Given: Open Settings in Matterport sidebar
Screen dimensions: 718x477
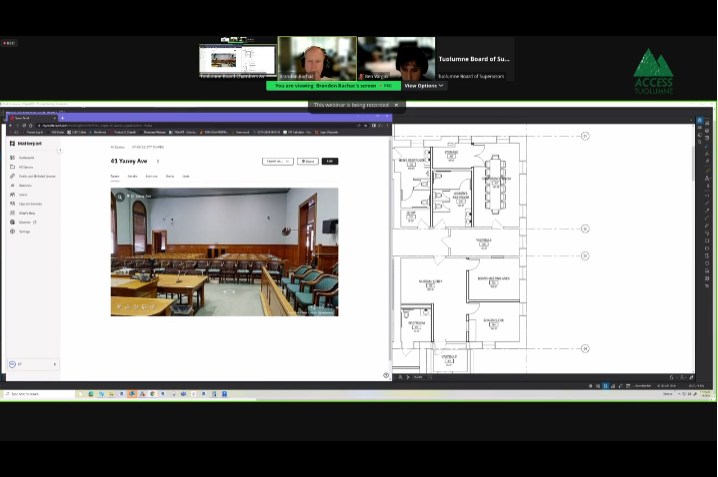Looking at the screenshot, I should tap(24, 231).
